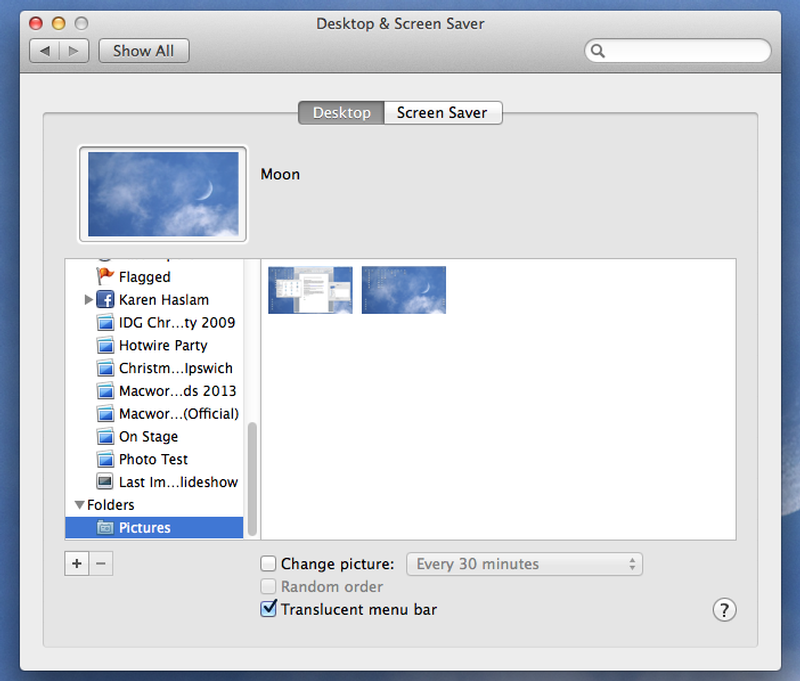Click the Facebook icon beside Karen Haslam
800x681 pixels.
[106, 300]
